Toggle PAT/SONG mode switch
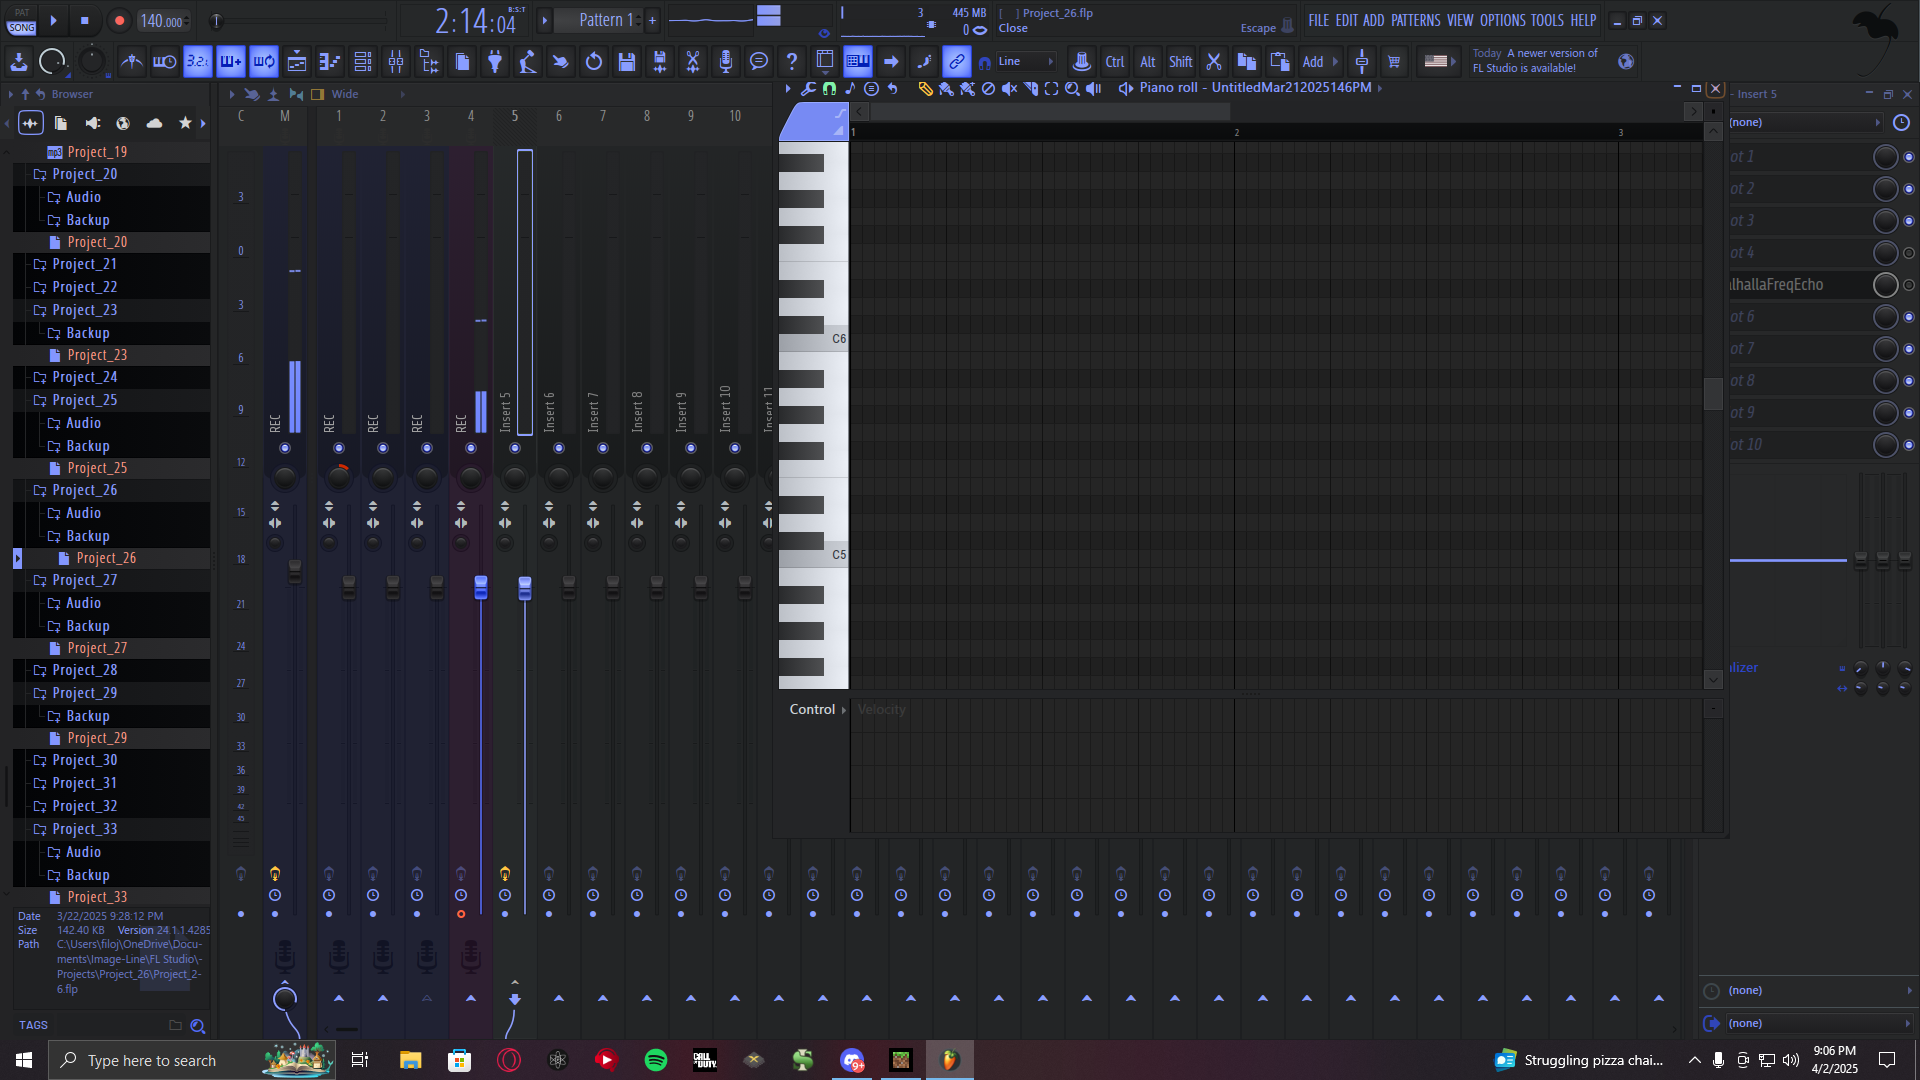1920x1080 pixels. (x=21, y=21)
